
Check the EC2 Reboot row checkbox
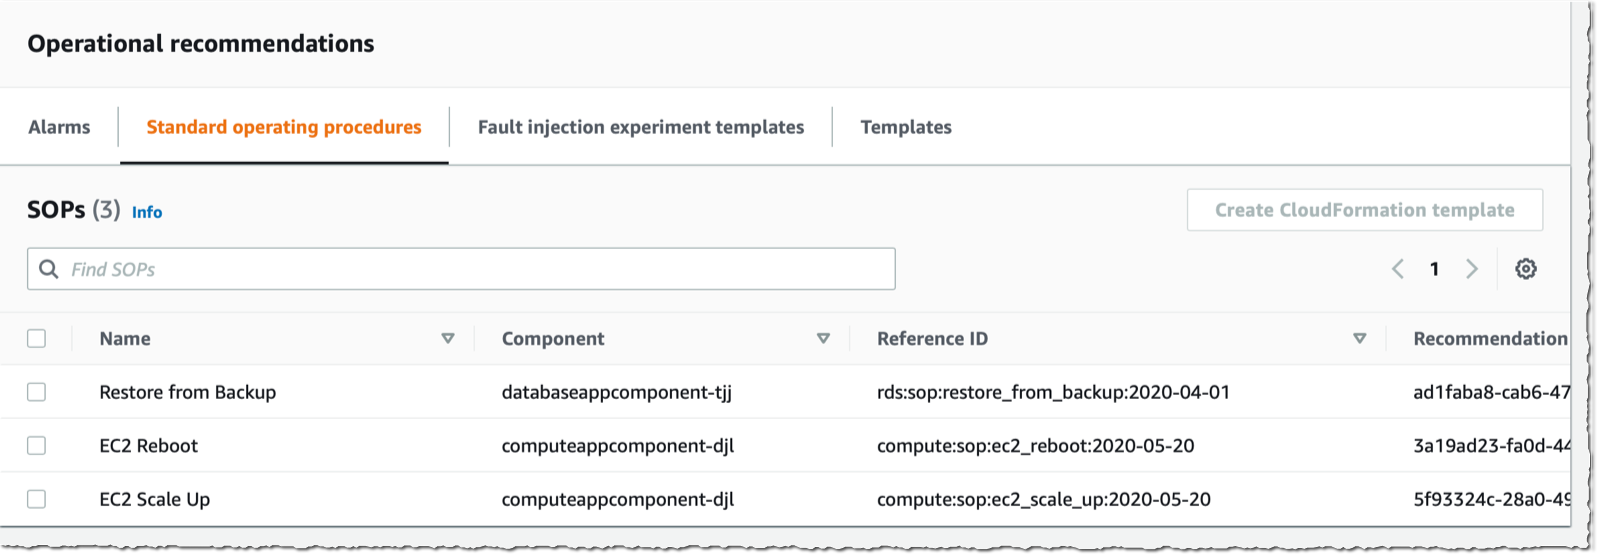point(37,446)
